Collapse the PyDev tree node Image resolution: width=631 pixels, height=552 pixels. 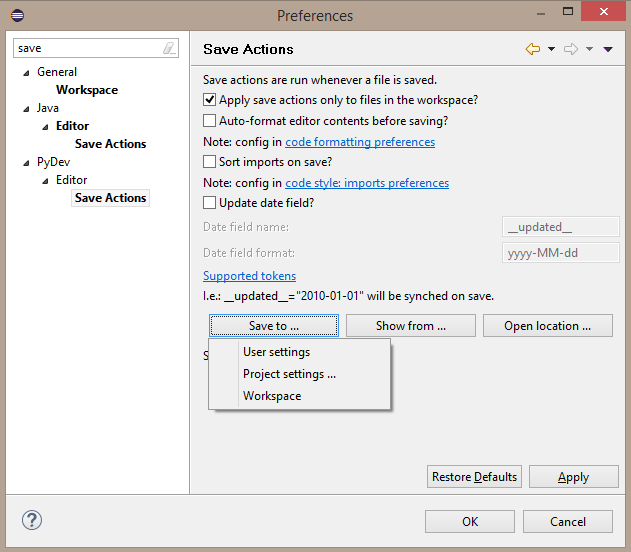tap(27, 163)
